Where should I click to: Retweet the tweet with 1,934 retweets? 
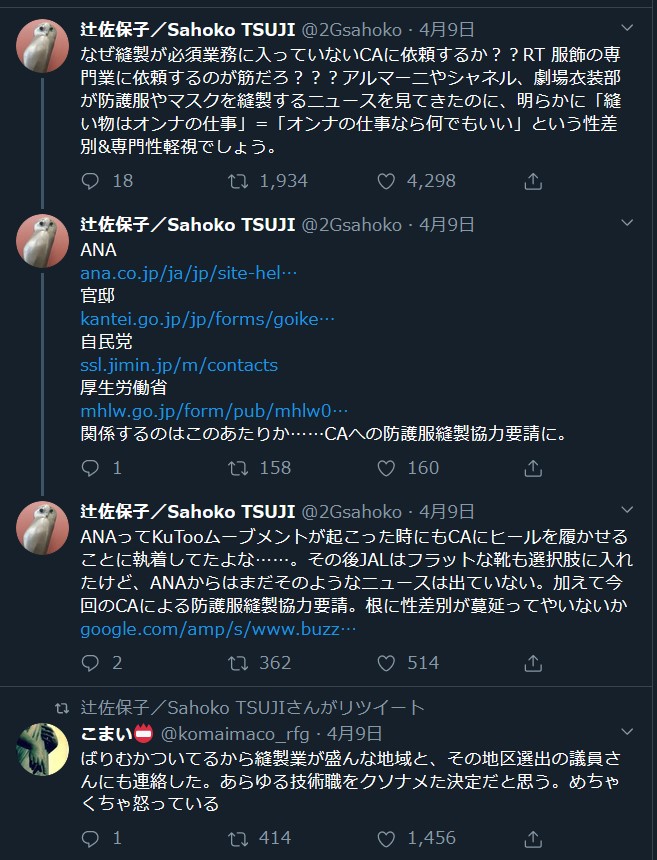tap(239, 181)
